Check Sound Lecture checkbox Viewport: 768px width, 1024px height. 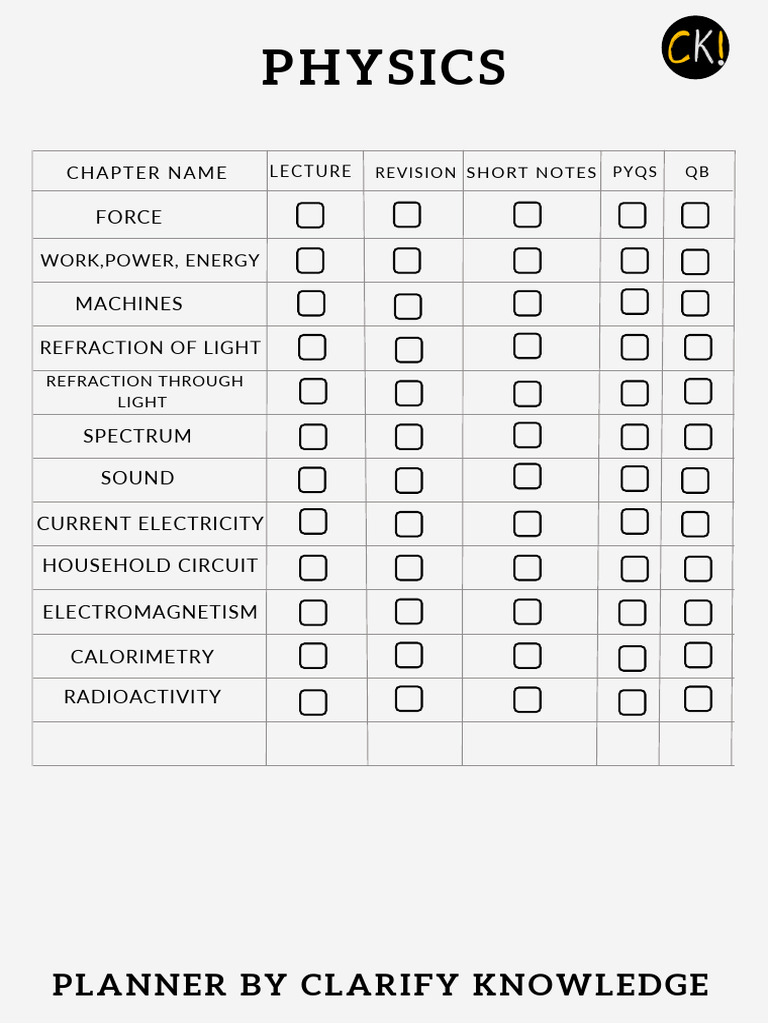click(312, 480)
